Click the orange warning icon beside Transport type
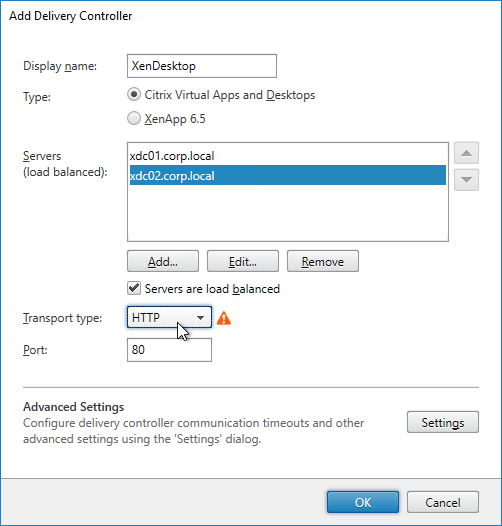The image size is (502, 526). pyautogui.click(x=224, y=318)
